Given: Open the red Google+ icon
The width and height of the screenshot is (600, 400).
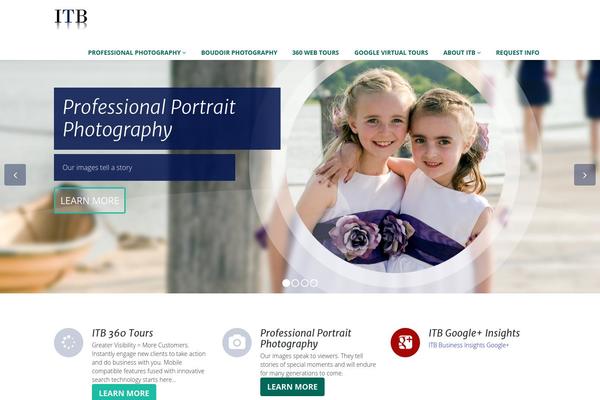Looking at the screenshot, I should pos(405,343).
